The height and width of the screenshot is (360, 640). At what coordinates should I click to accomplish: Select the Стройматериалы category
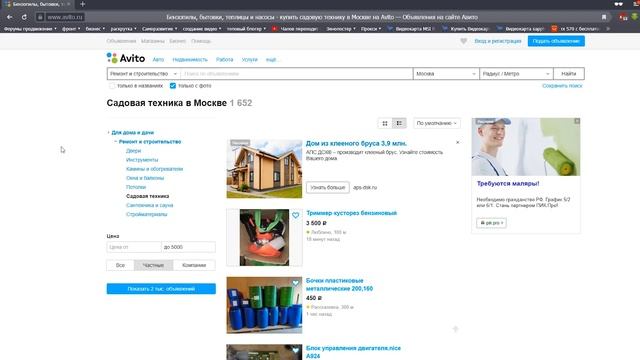(x=147, y=214)
